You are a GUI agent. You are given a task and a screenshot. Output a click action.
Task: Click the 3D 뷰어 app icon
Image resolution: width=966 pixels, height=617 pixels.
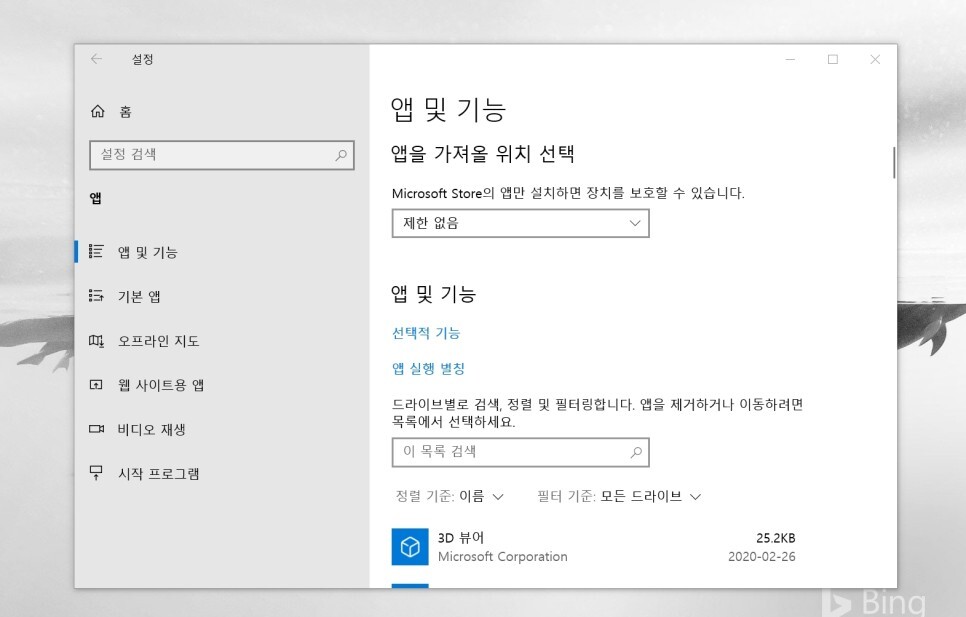coord(410,546)
